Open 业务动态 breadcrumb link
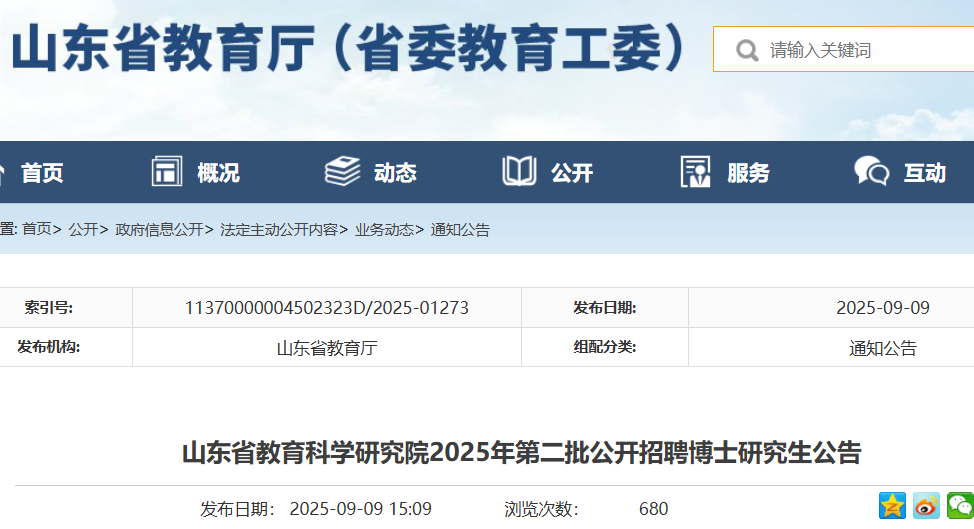 pyautogui.click(x=384, y=230)
